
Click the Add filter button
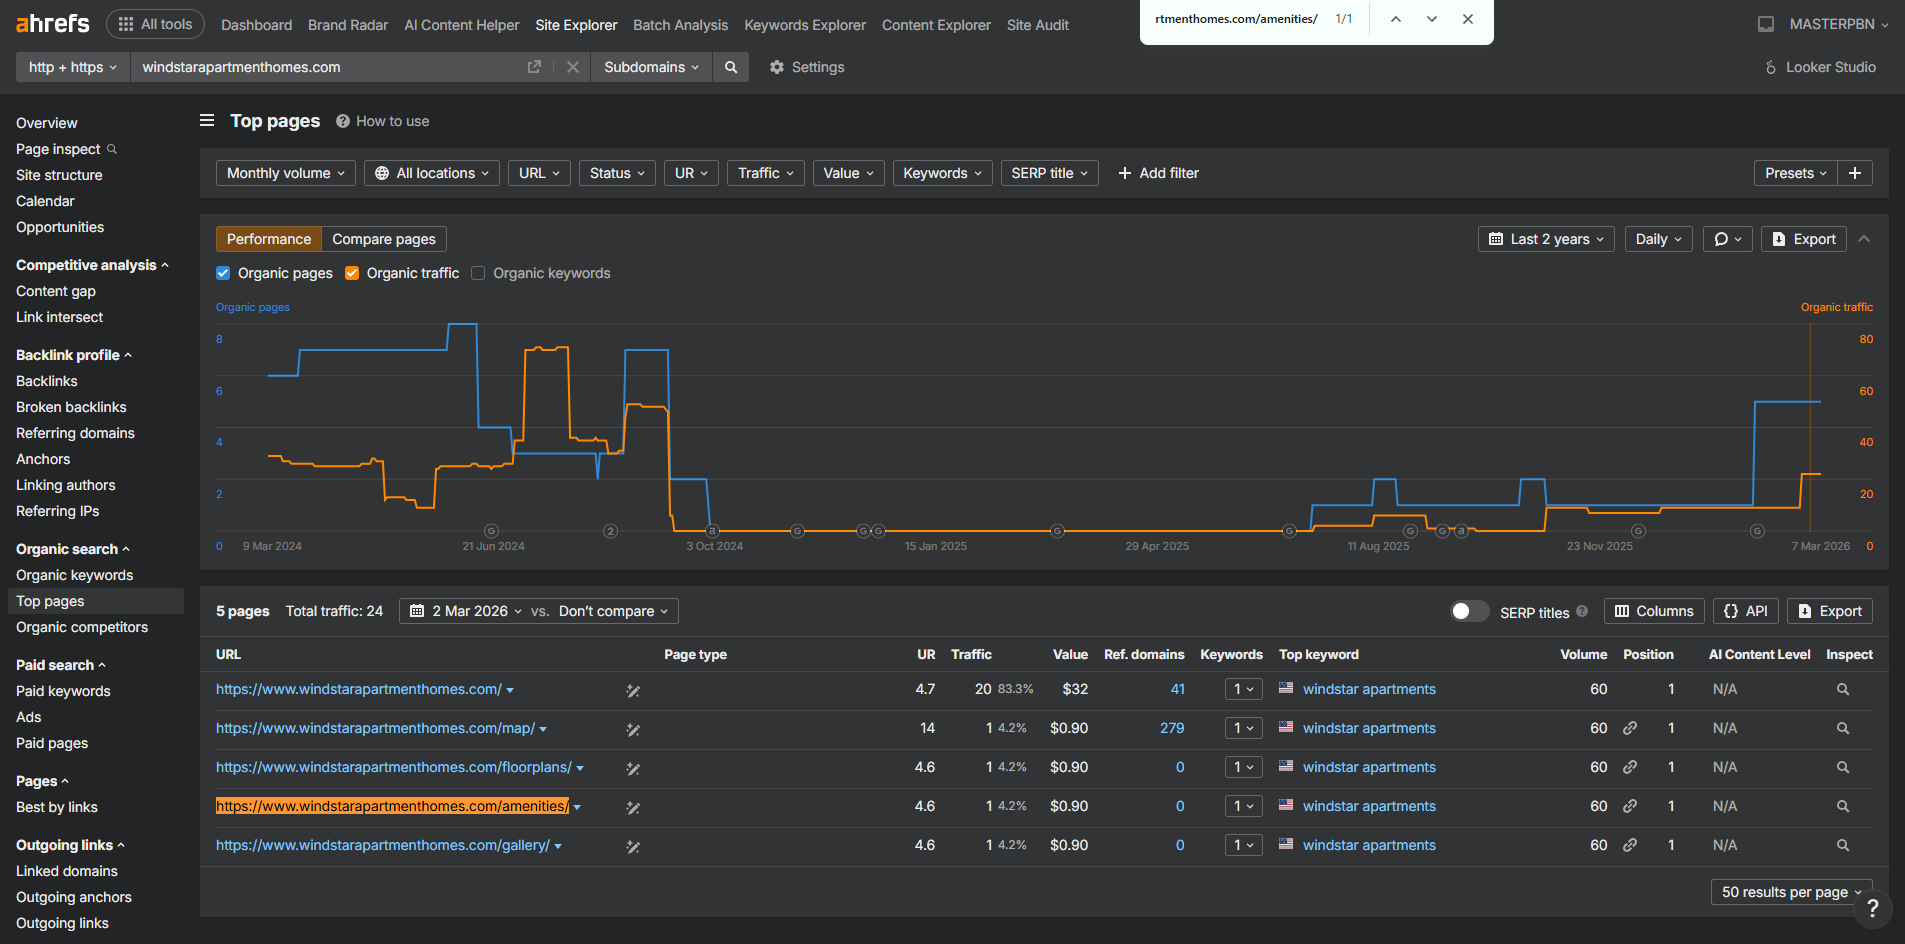click(1158, 173)
